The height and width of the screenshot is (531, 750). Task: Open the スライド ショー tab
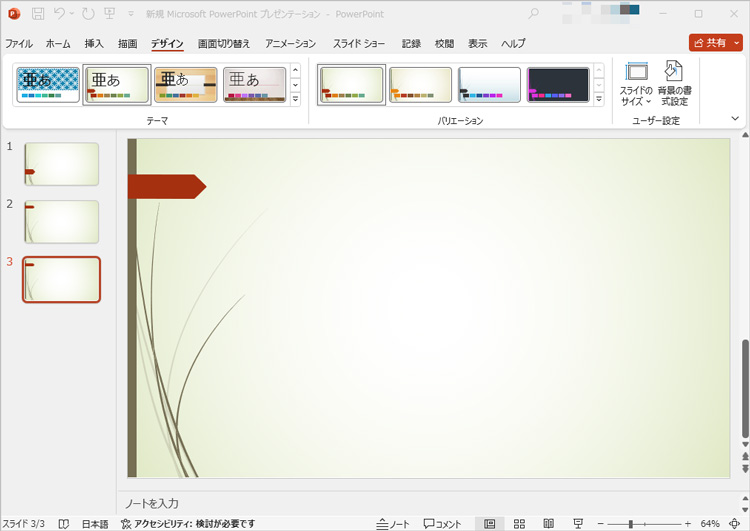(359, 44)
